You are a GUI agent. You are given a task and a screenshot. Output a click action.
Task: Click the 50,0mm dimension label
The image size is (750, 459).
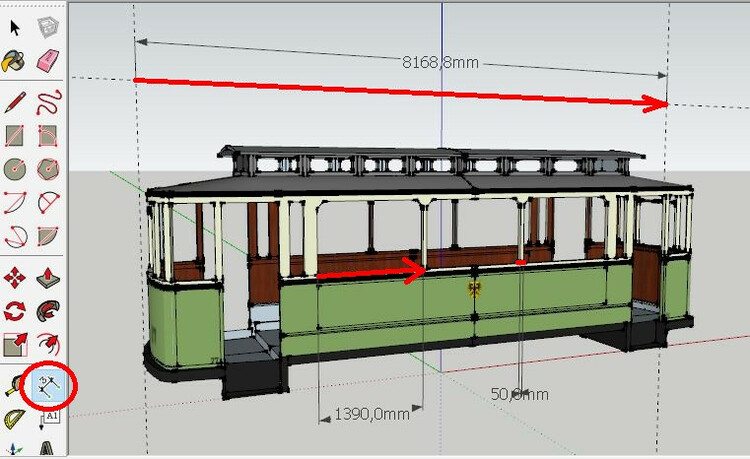(519, 394)
